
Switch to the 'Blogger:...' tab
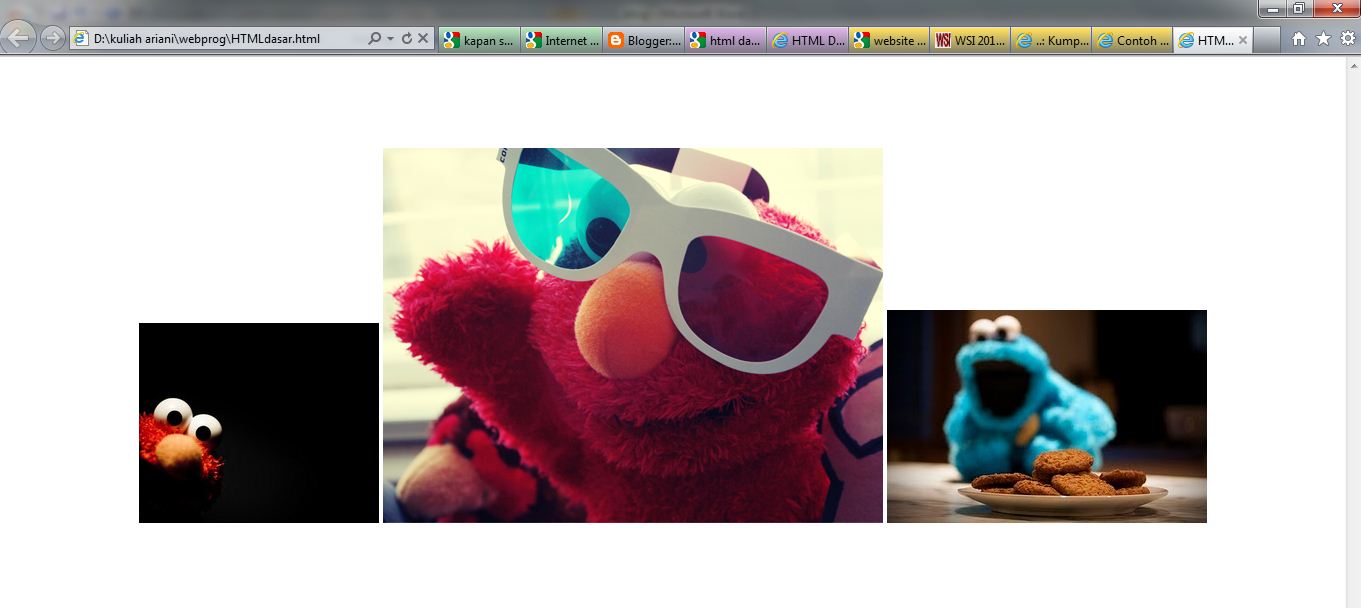click(643, 40)
